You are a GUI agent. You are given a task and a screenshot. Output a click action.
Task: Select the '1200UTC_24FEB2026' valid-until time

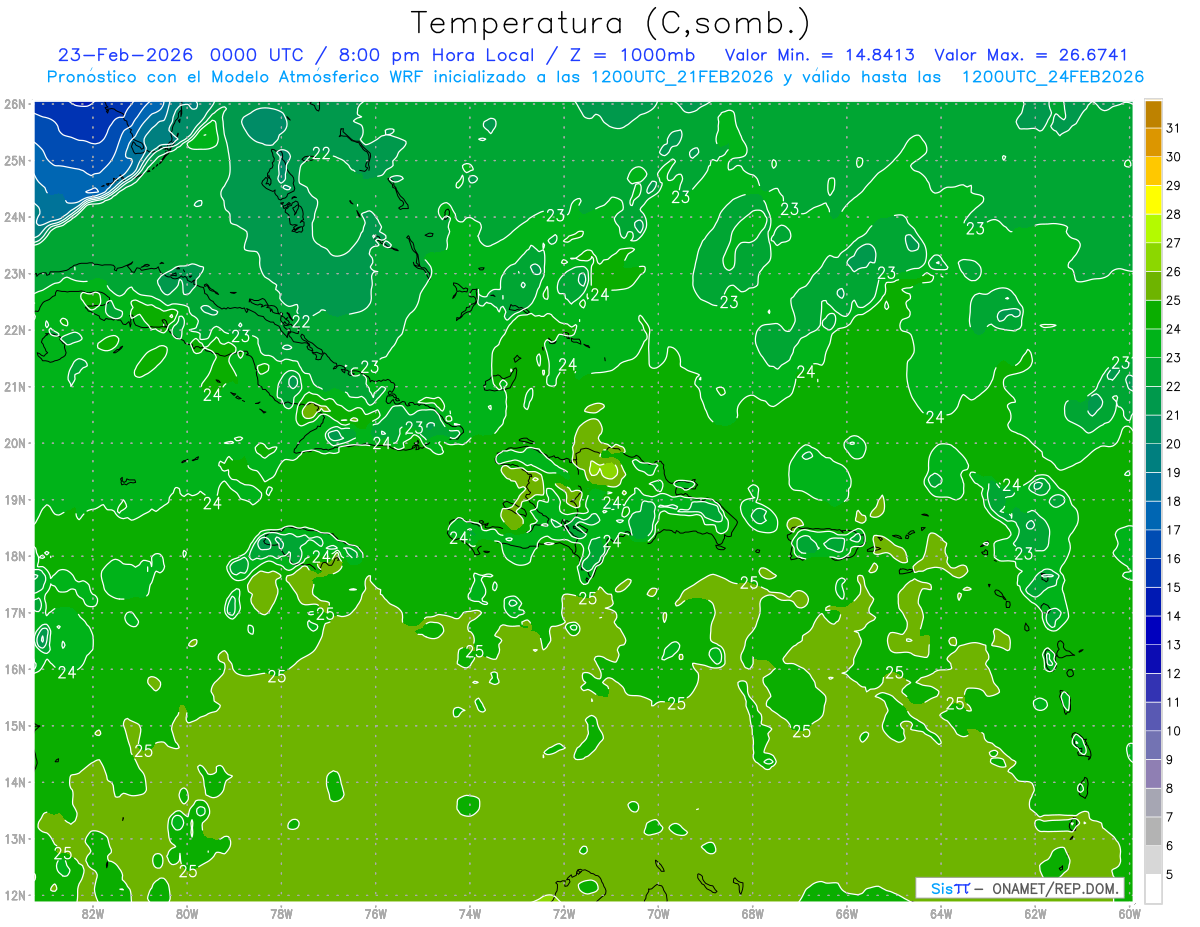pos(1053,77)
